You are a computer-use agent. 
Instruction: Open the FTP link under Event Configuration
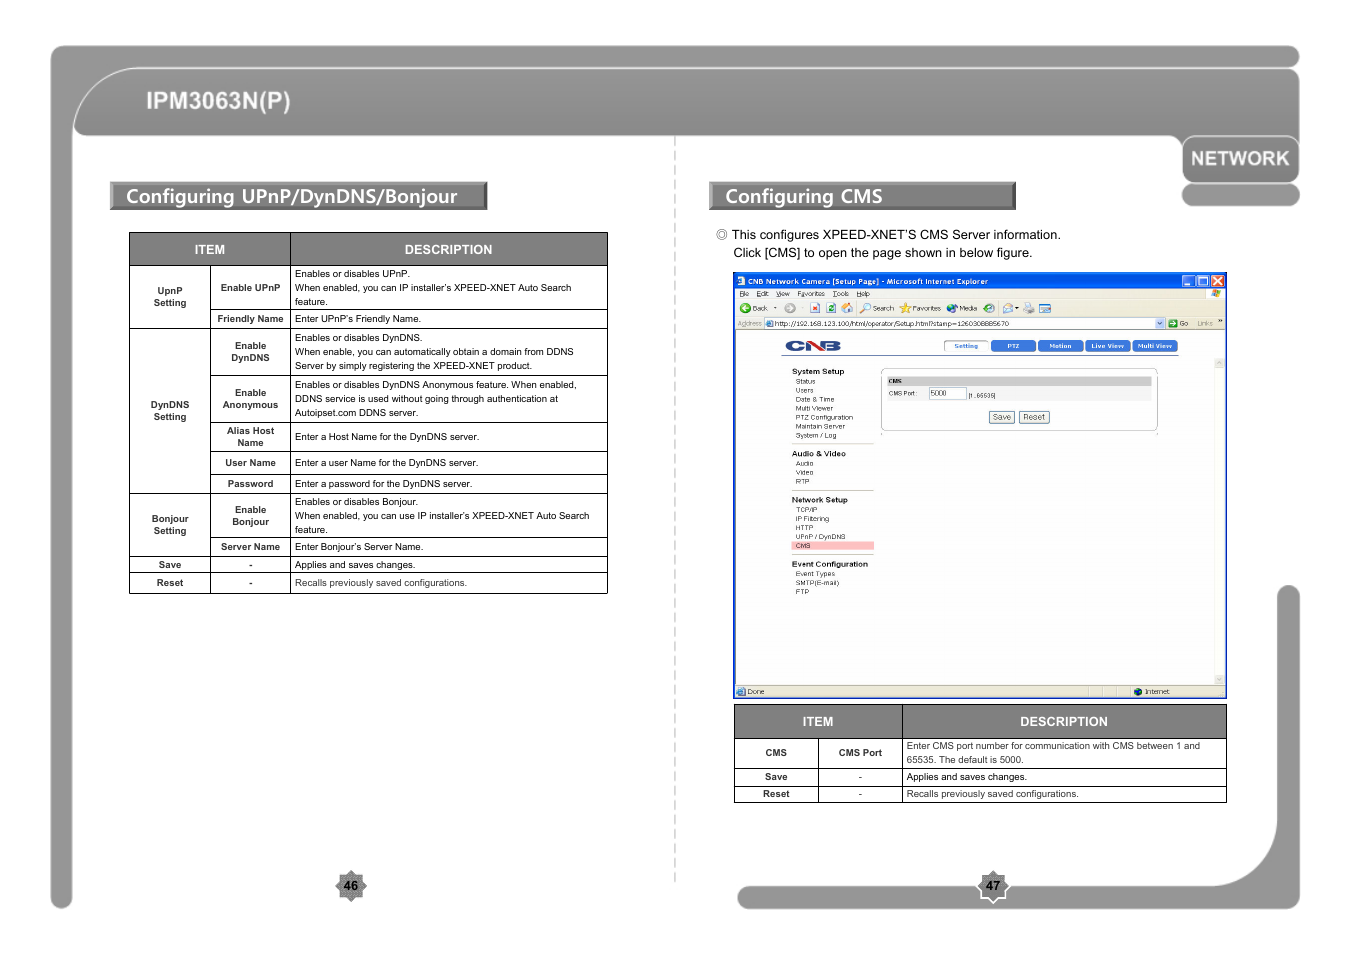pos(802,592)
